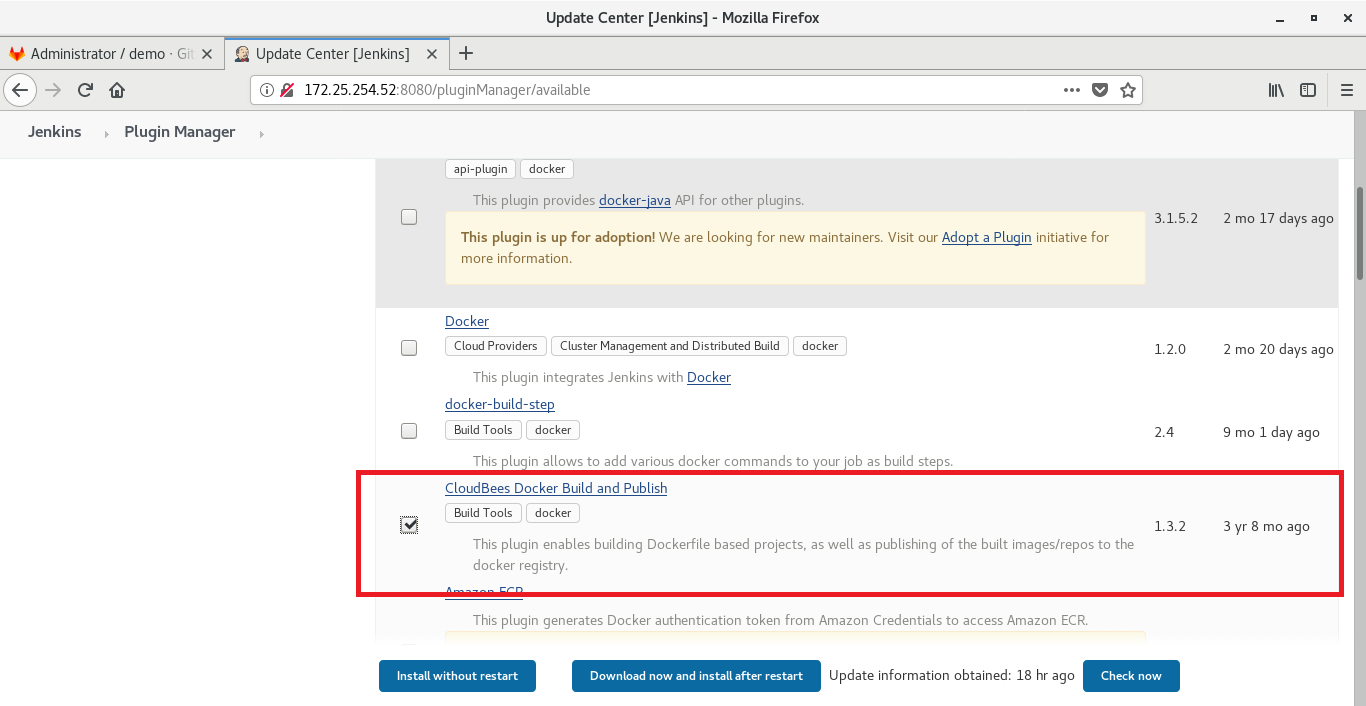The image size is (1366, 706).
Task: Click the Pocket save icon
Action: click(1100, 90)
